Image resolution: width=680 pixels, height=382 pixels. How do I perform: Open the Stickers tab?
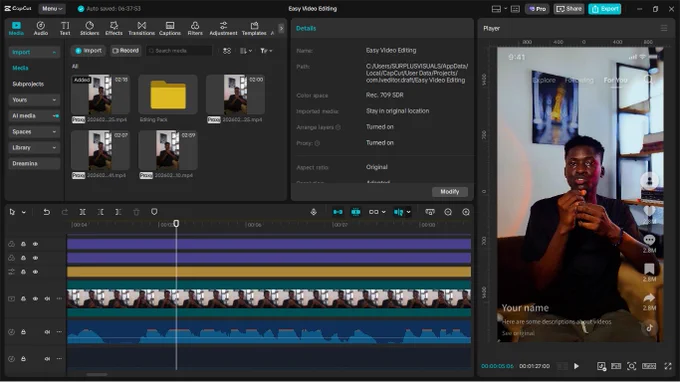tap(89, 28)
